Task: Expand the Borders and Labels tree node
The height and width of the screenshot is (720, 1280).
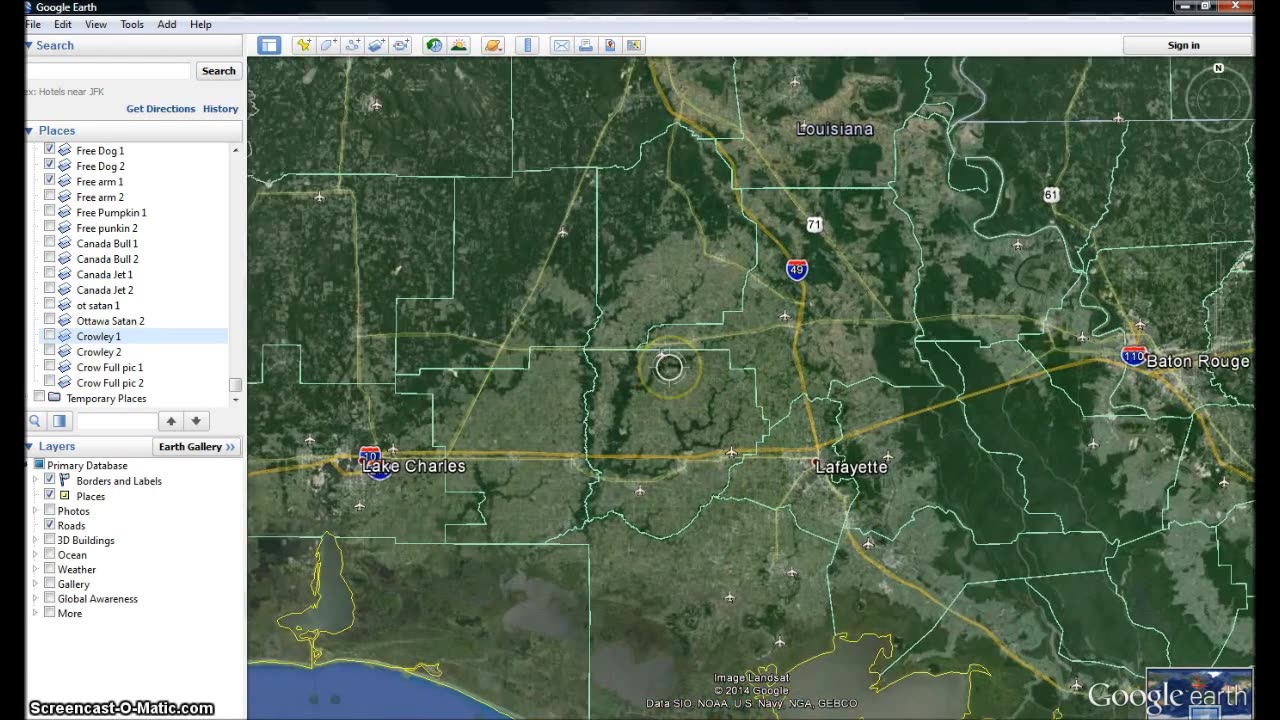Action: pos(37,480)
